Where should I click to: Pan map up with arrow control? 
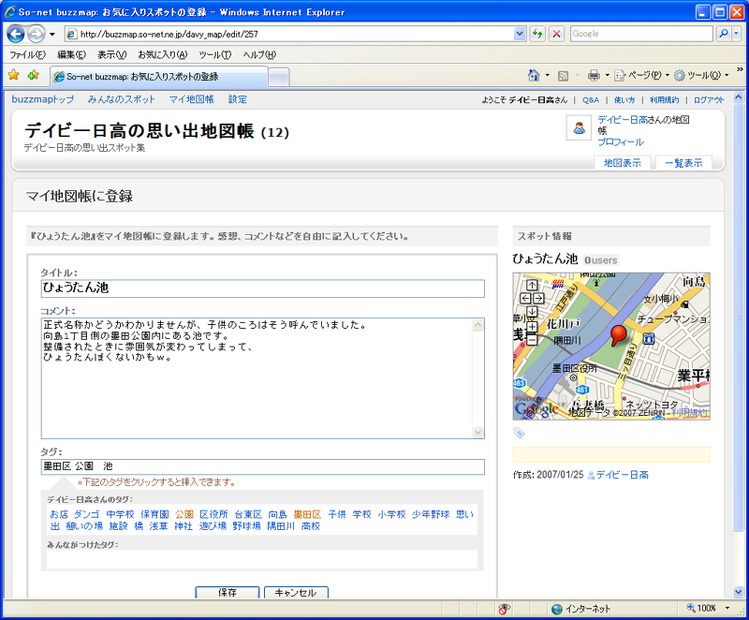pyautogui.click(x=532, y=285)
